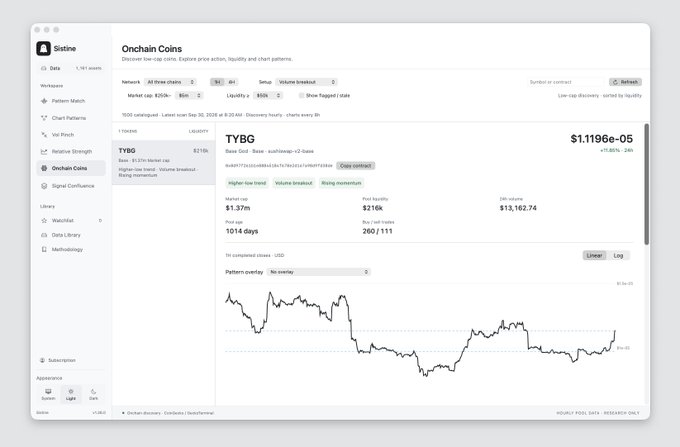The height and width of the screenshot is (447, 680).
Task: Enable Show flagged / stale checkbox
Action: [301, 95]
